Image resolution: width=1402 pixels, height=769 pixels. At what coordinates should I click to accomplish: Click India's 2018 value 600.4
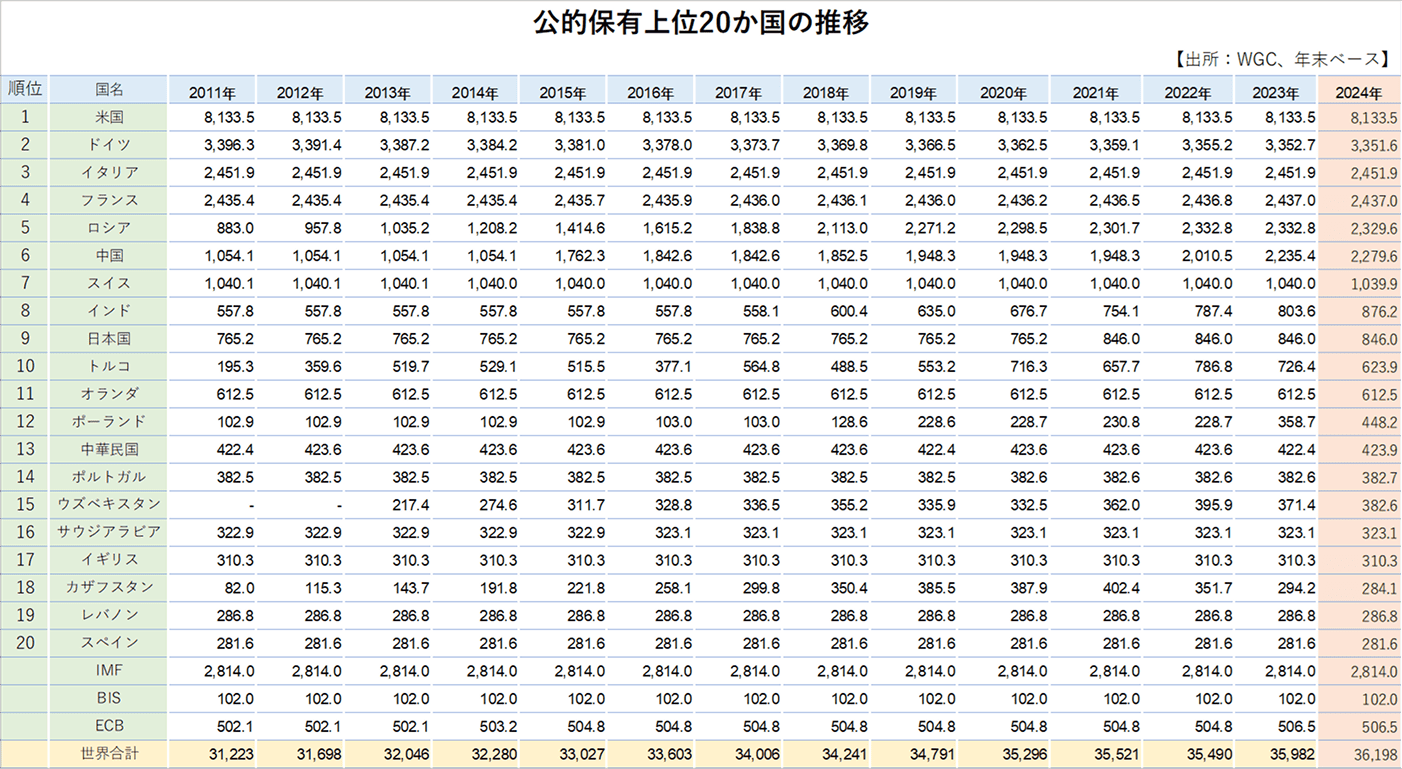tap(850, 312)
